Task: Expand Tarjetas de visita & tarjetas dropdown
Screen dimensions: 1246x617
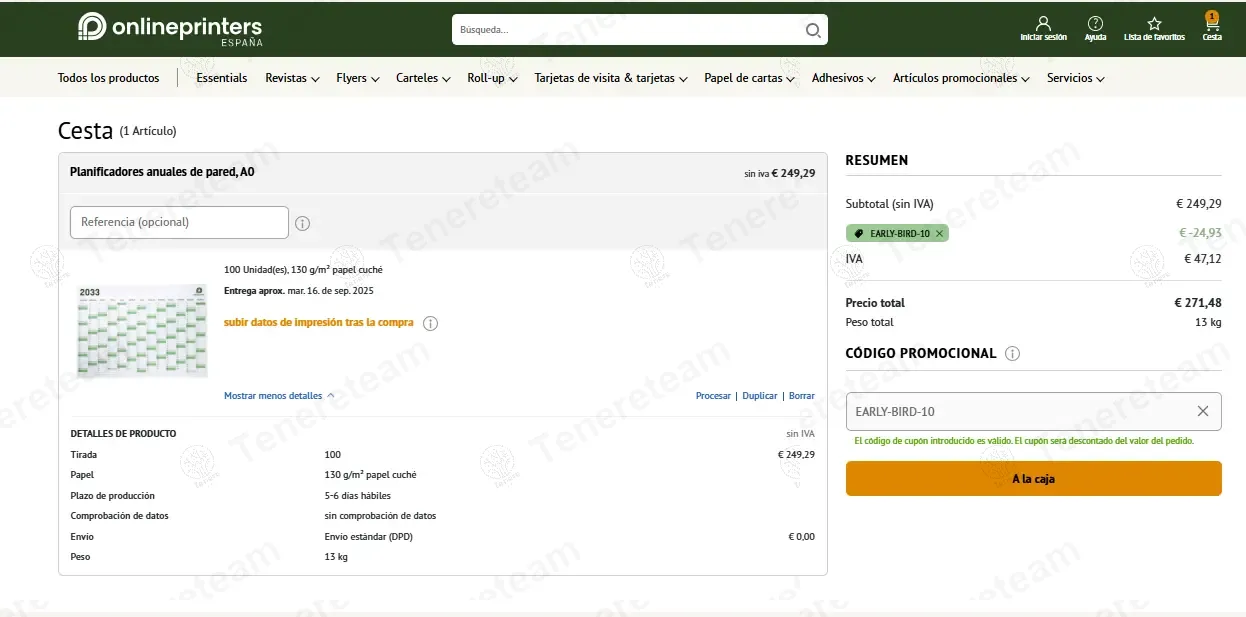Action: (611, 78)
